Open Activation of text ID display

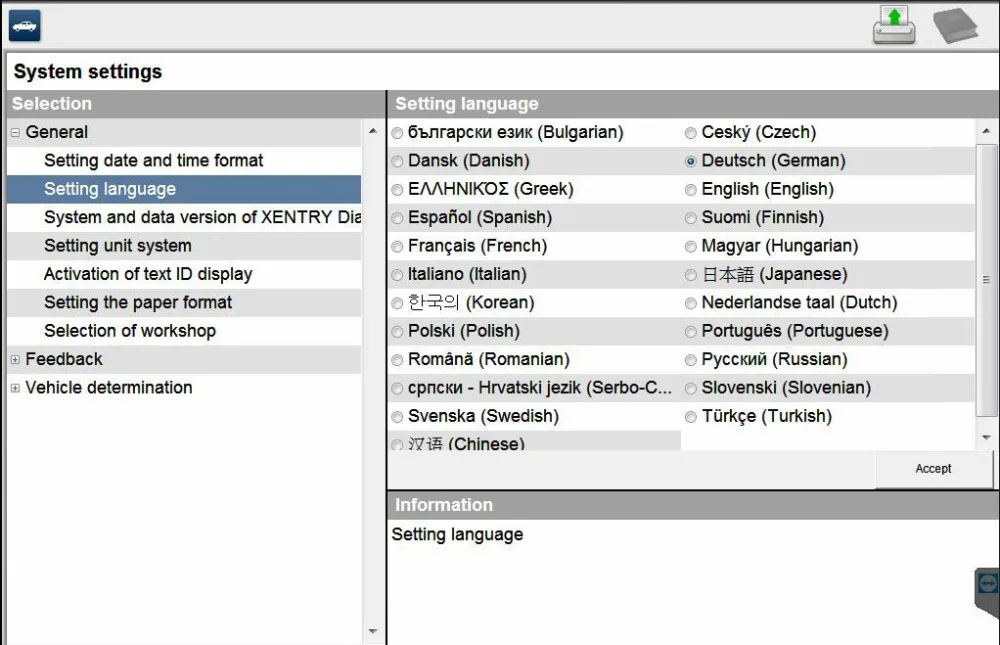click(148, 274)
